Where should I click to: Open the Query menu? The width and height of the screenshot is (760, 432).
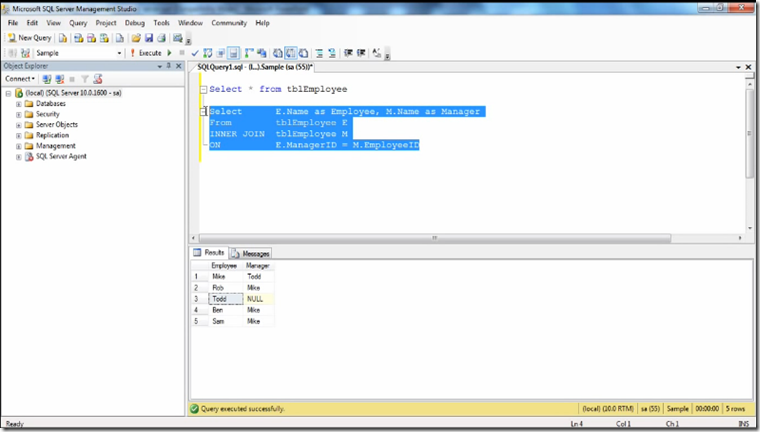pyautogui.click(x=78, y=23)
